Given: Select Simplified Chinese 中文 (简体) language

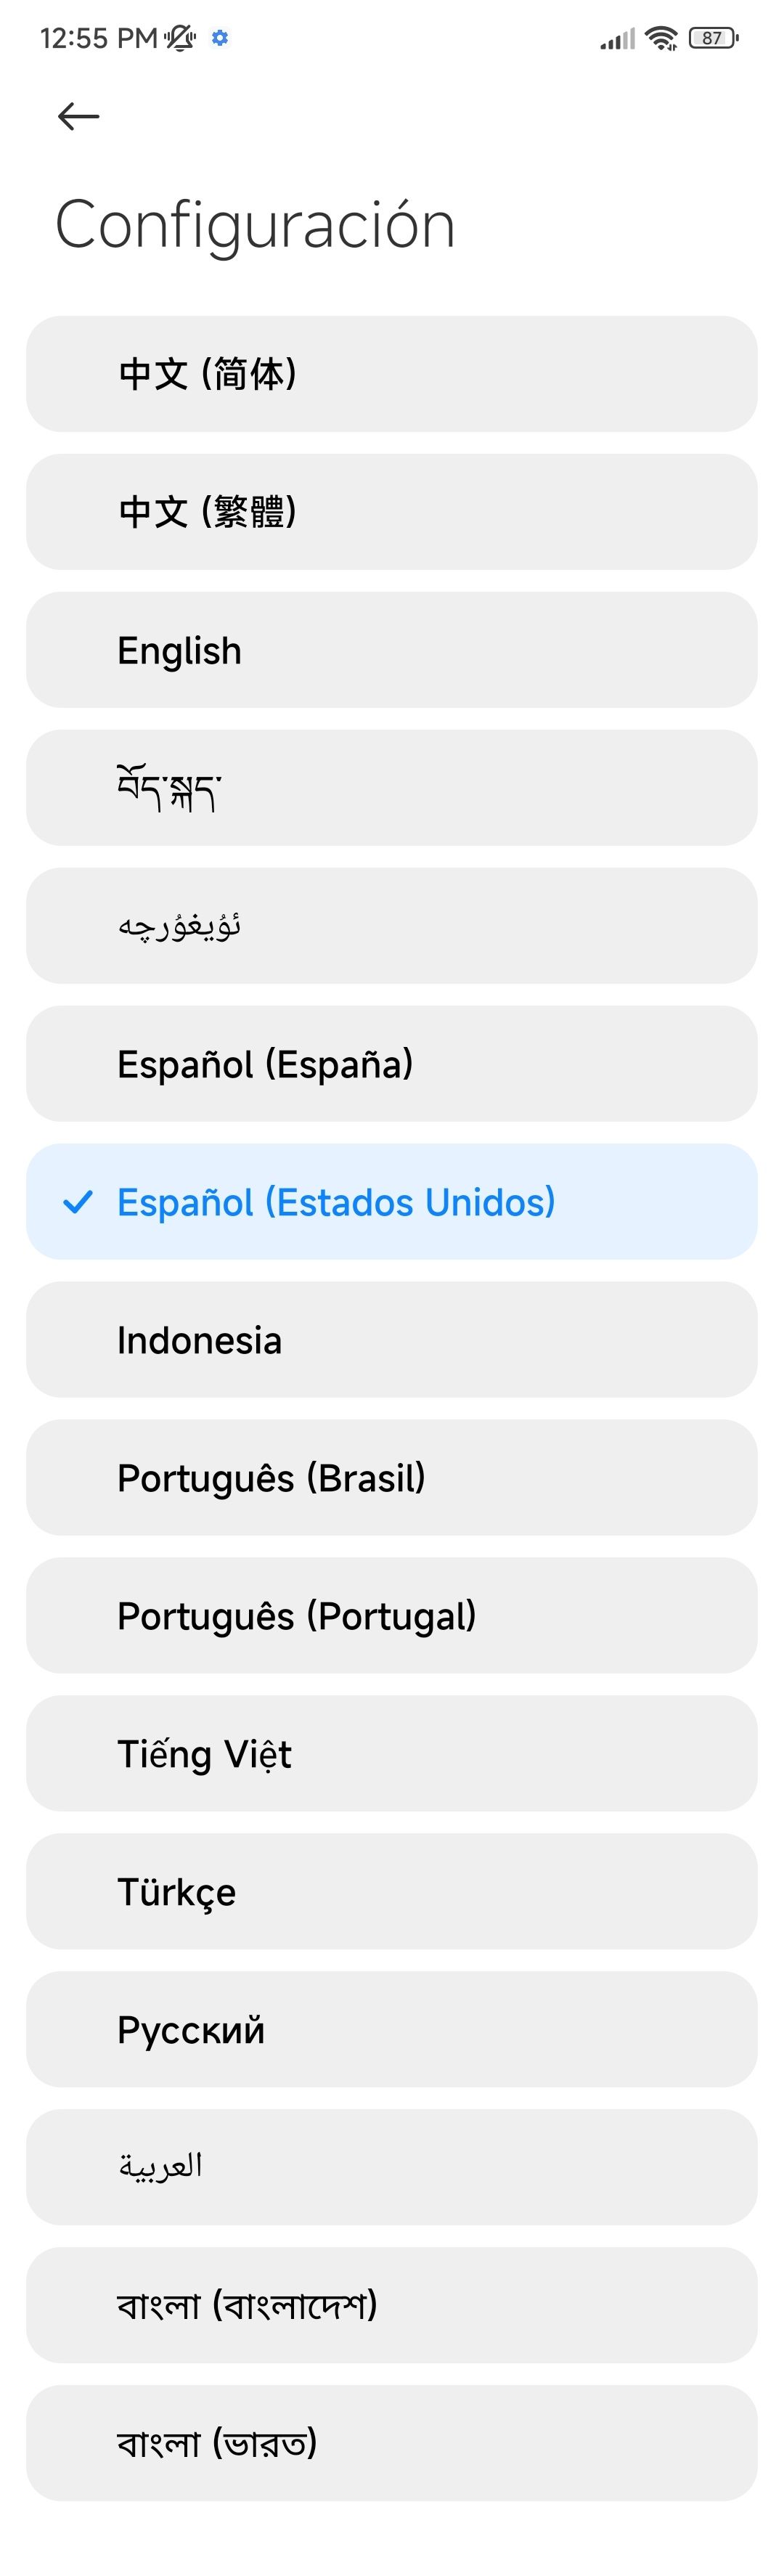Looking at the screenshot, I should click(391, 374).
